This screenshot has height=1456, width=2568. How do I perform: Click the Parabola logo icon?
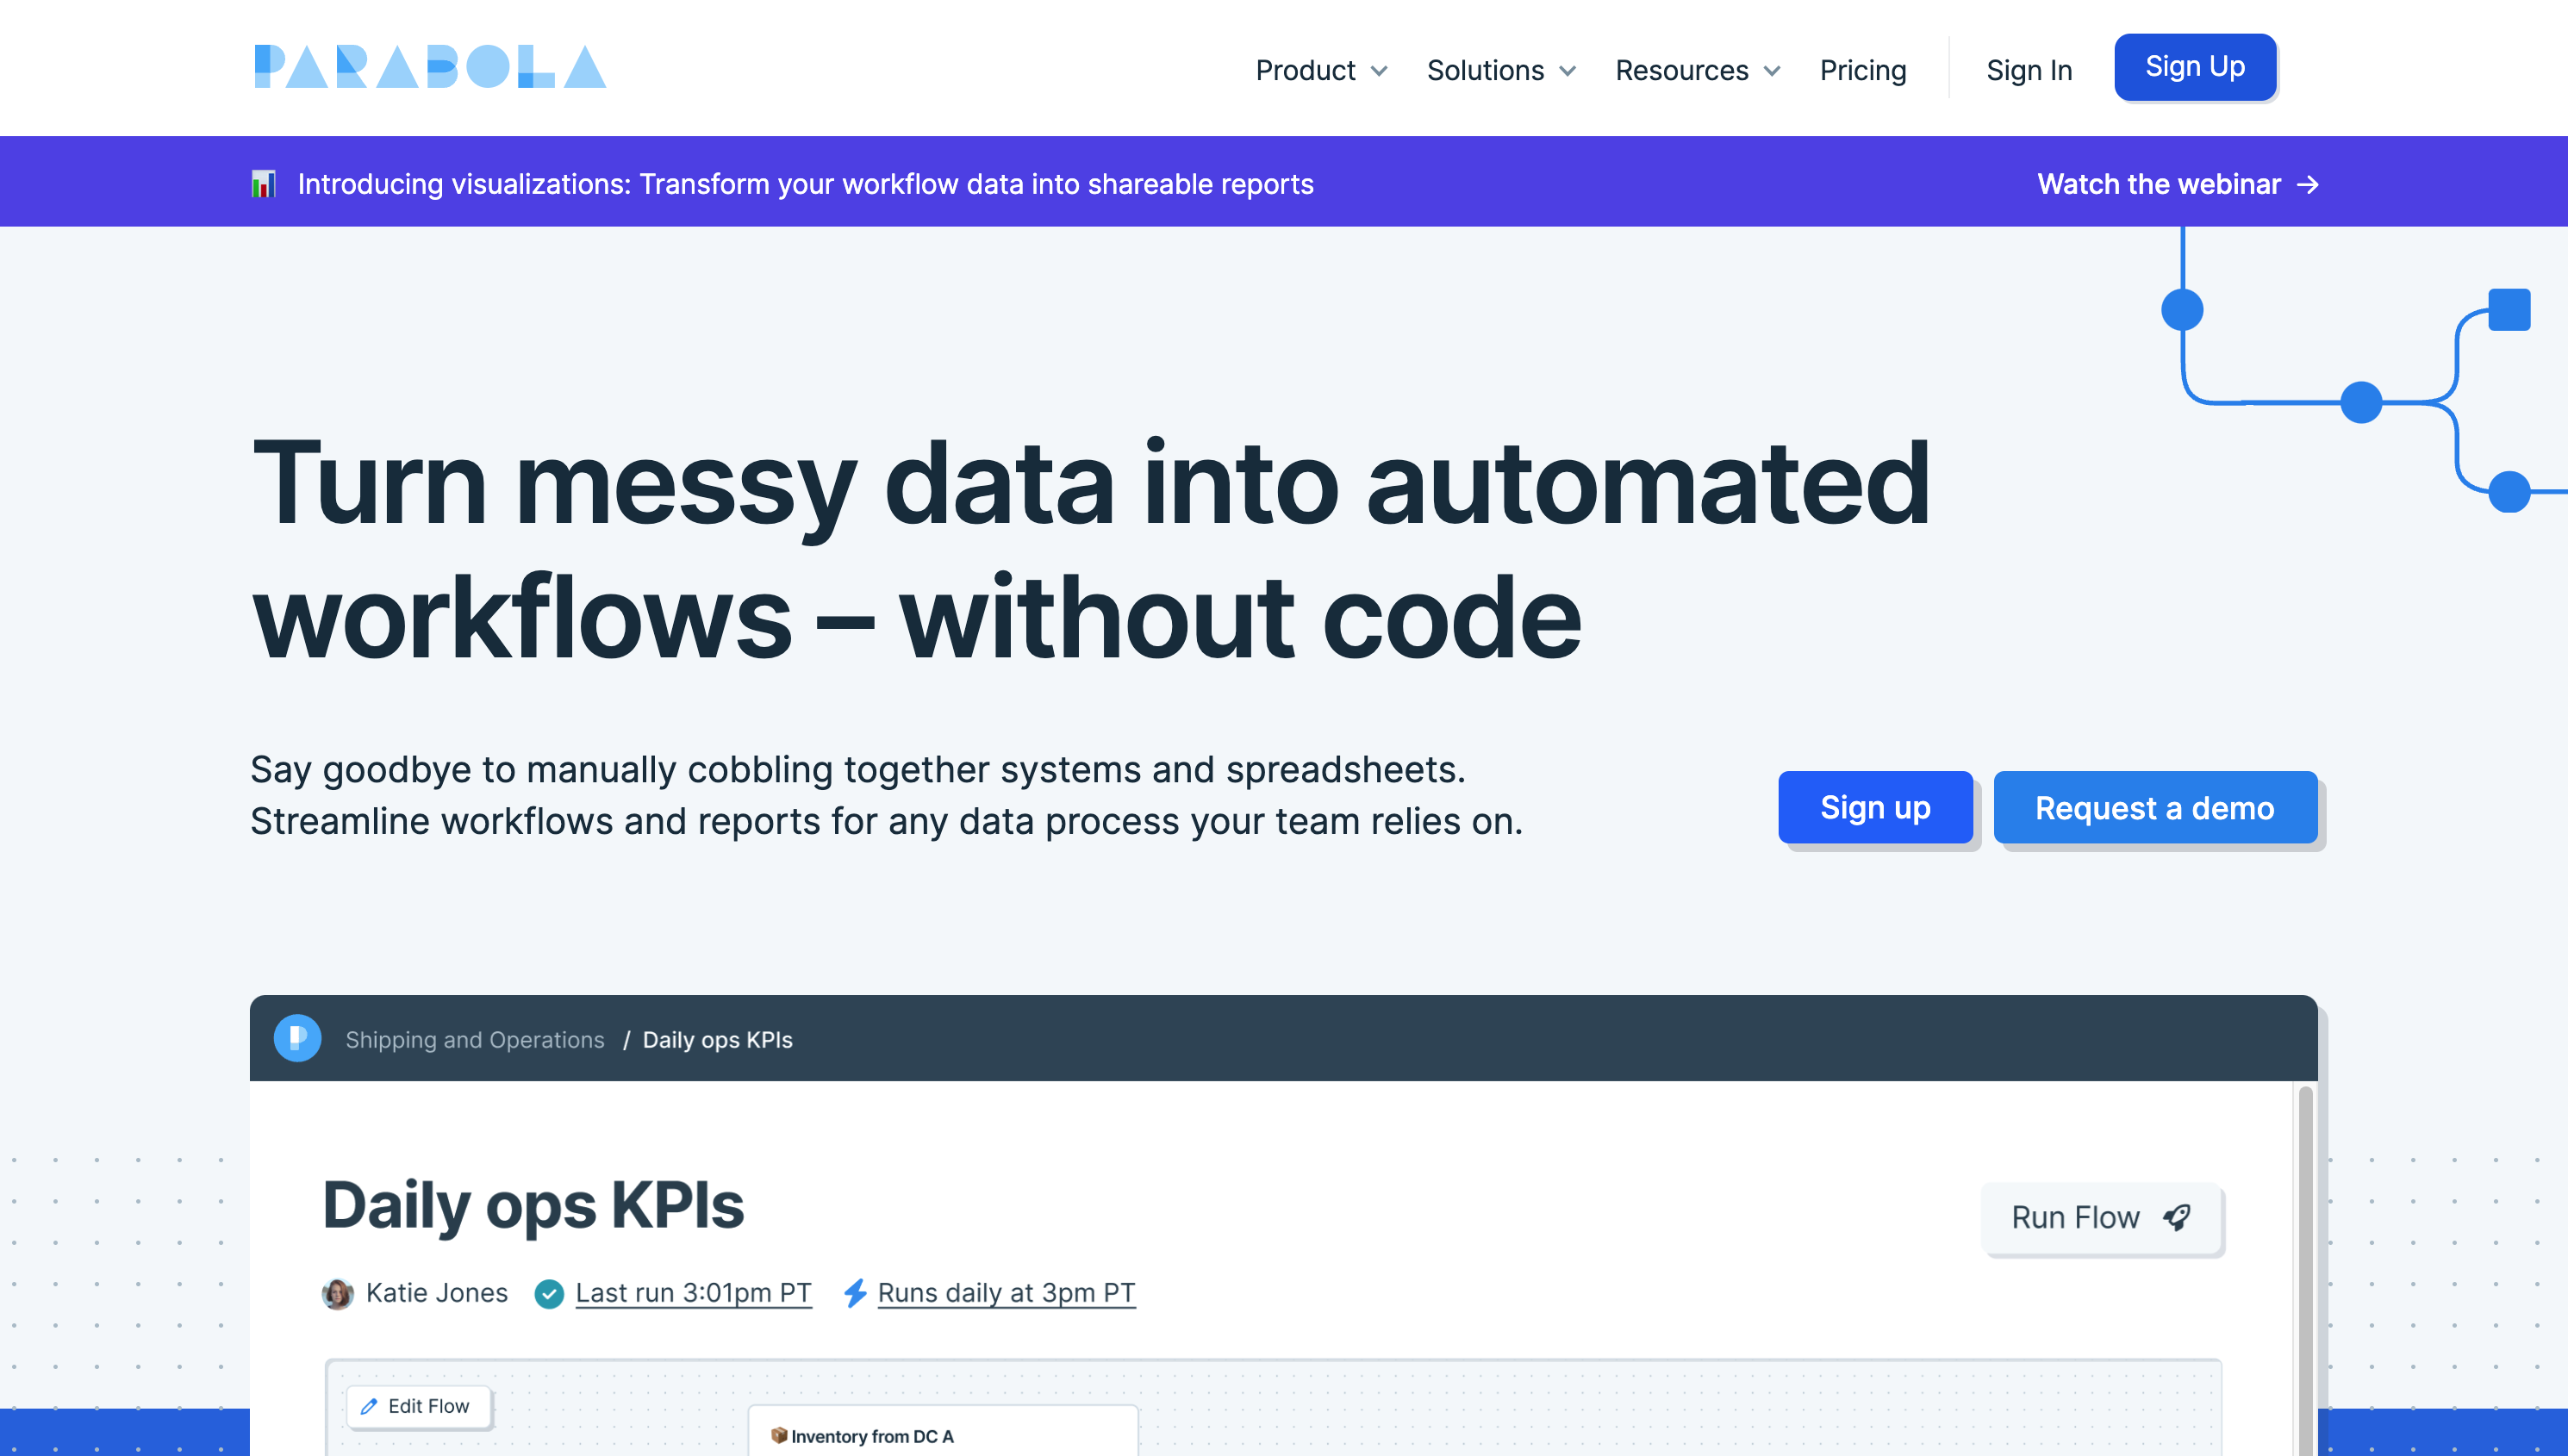click(430, 65)
